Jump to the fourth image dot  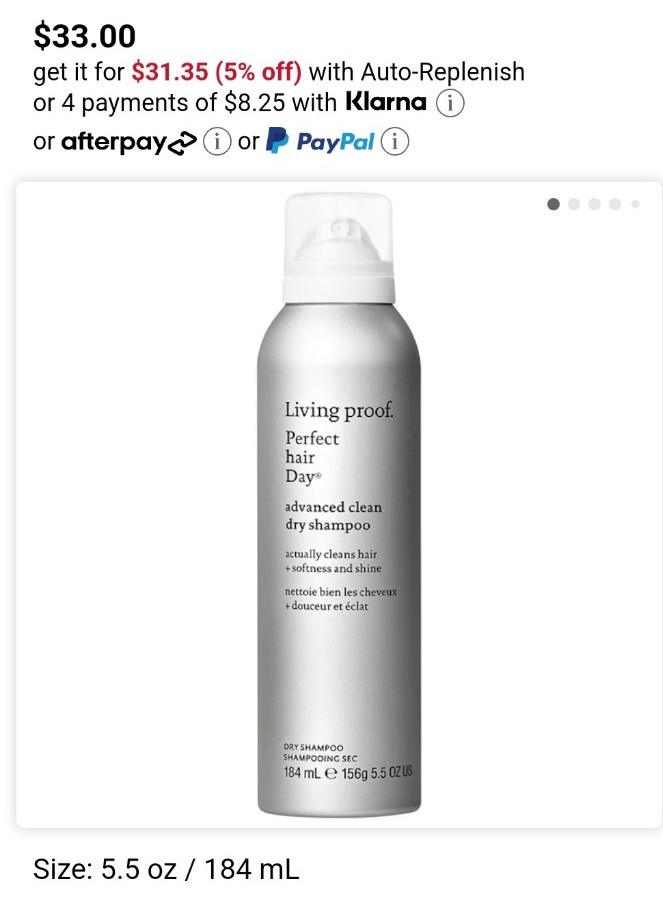[x=615, y=204]
